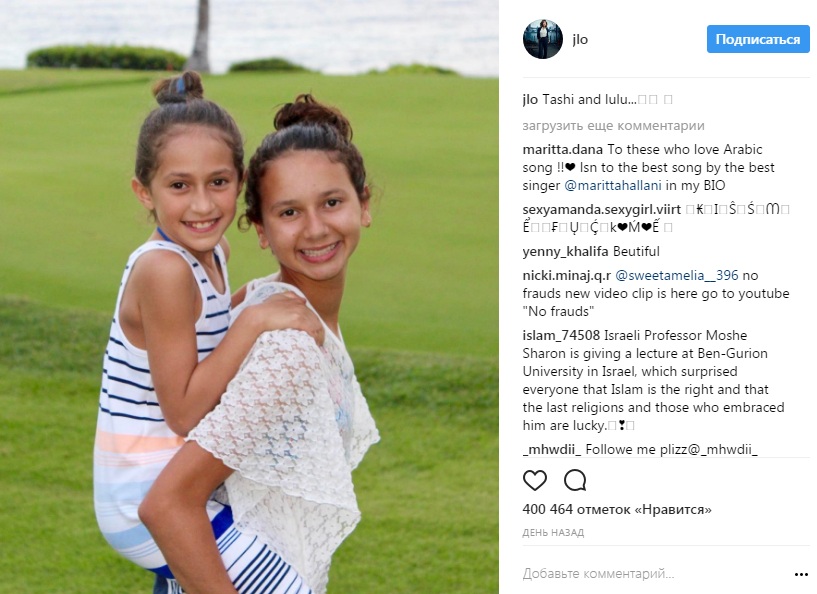Focus the Добавьте комментарий input field

click(655, 574)
